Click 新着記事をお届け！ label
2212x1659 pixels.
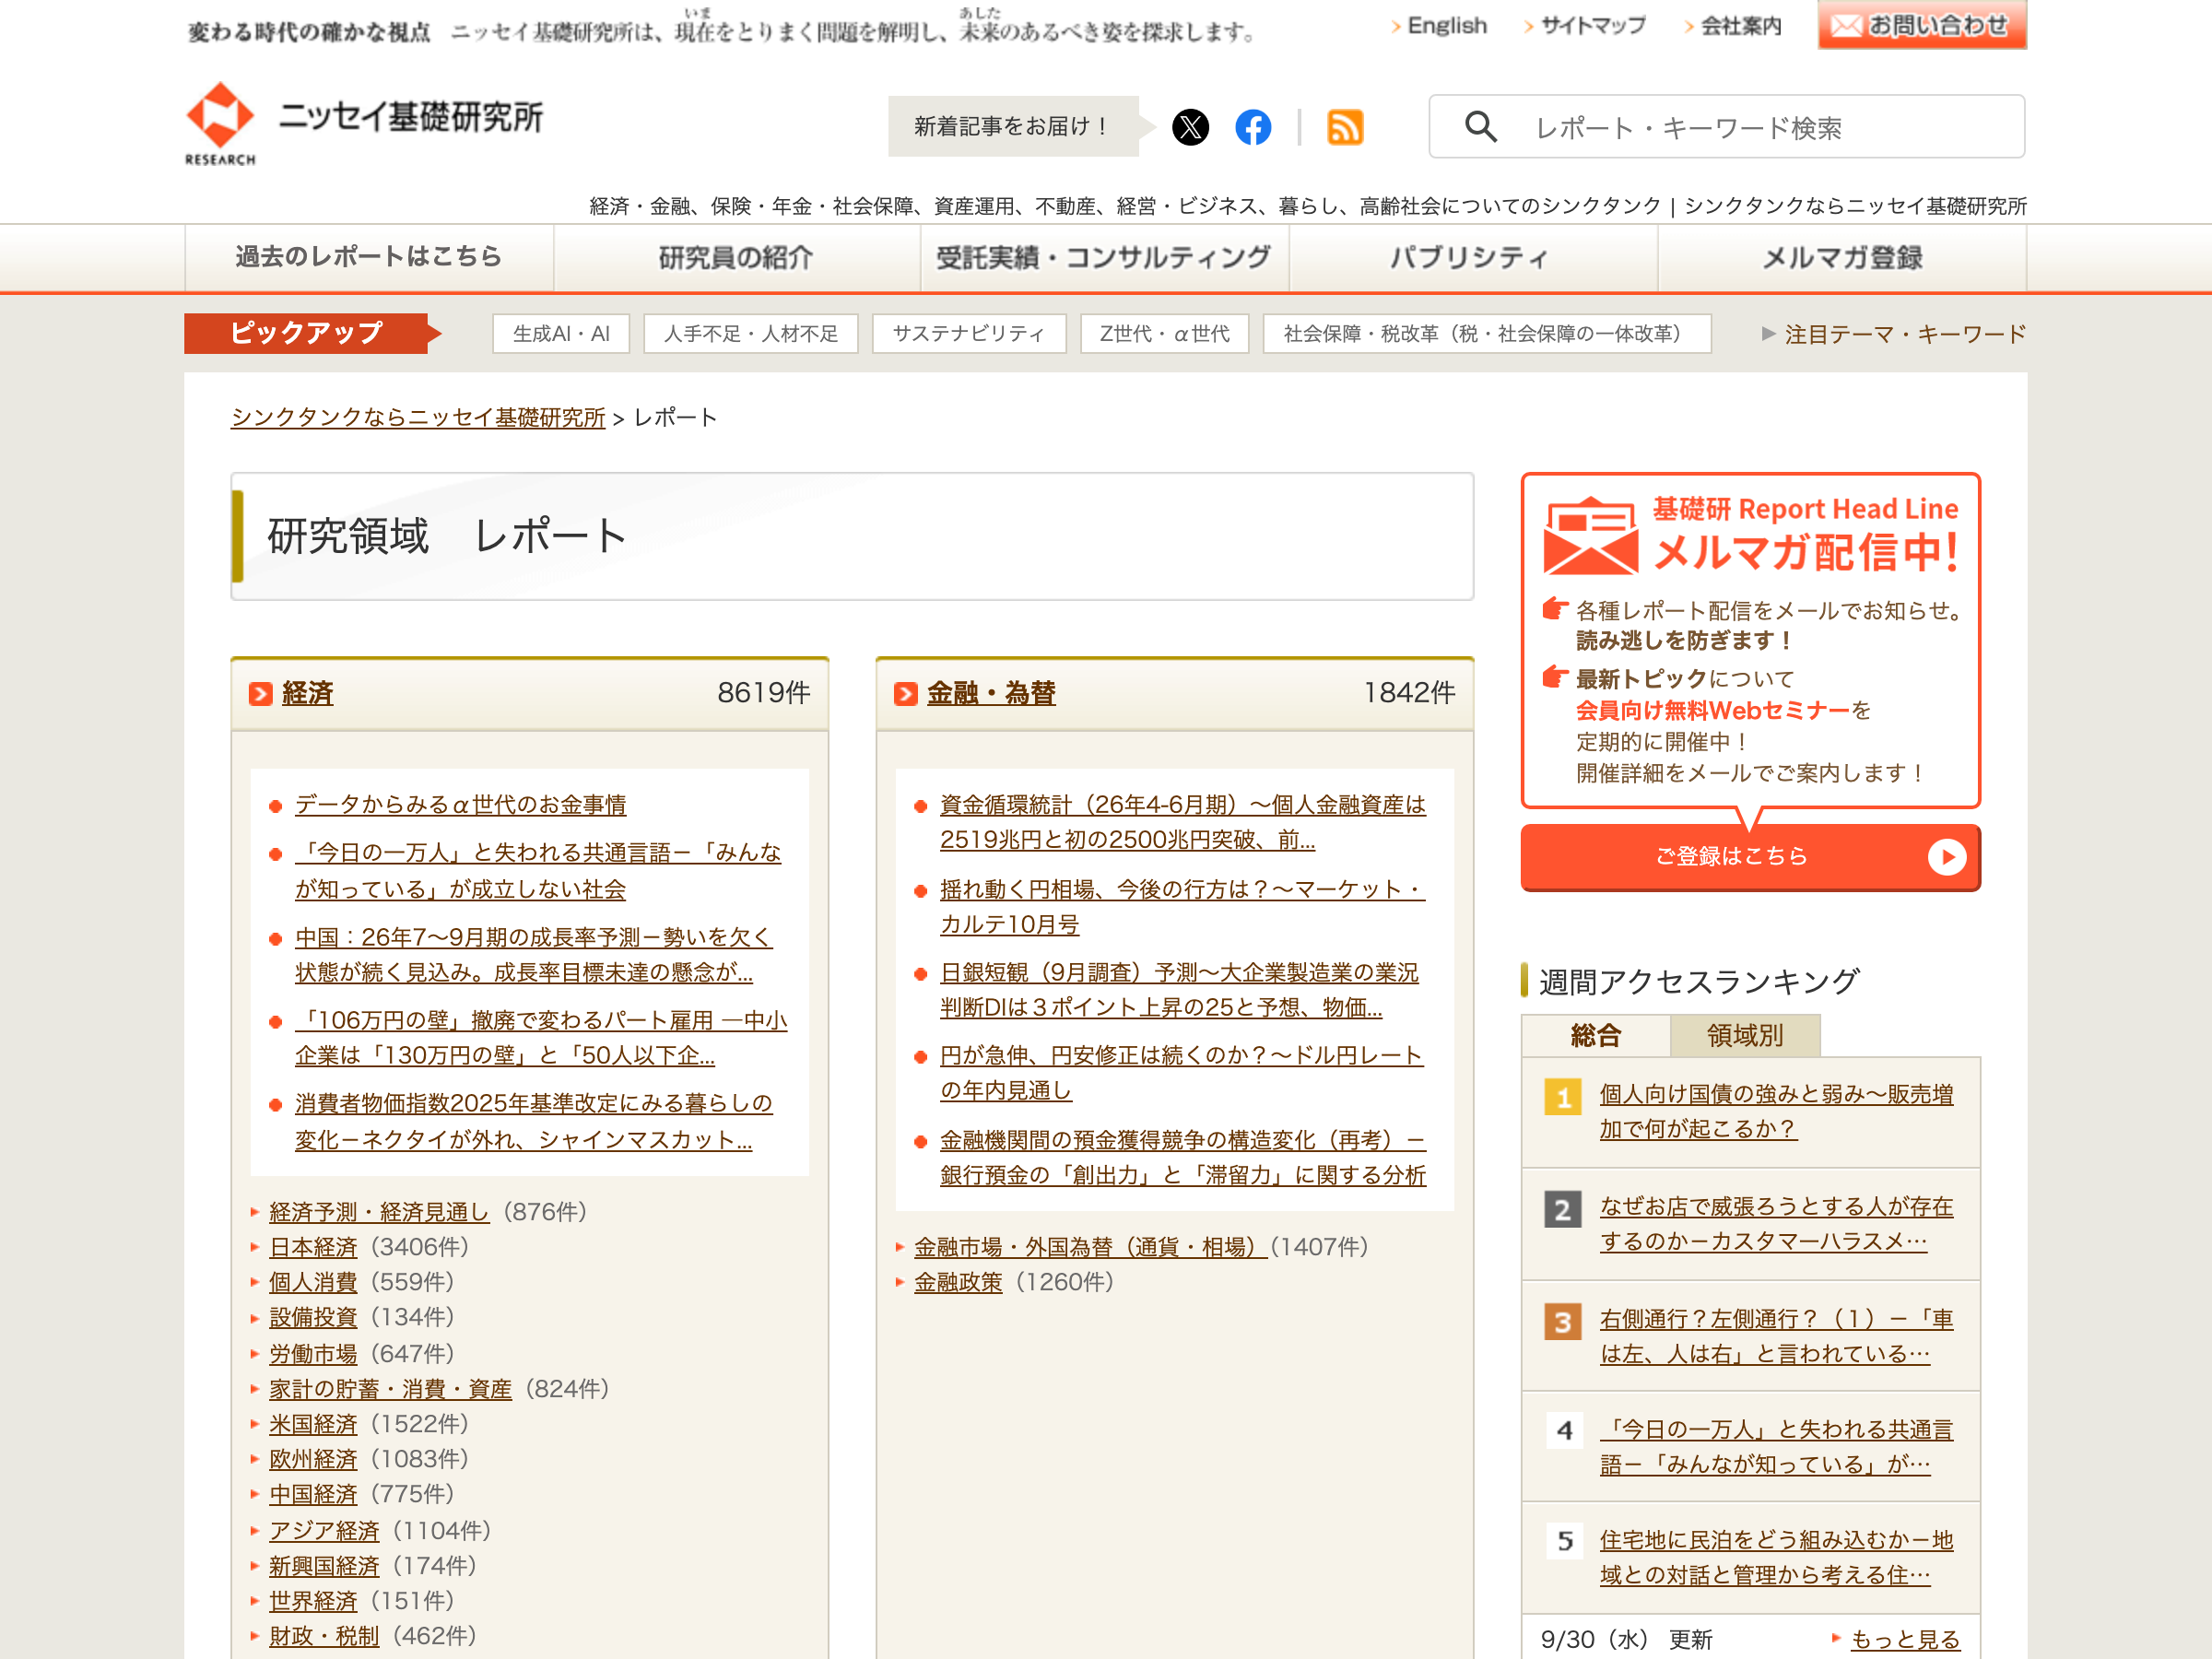coord(1013,127)
